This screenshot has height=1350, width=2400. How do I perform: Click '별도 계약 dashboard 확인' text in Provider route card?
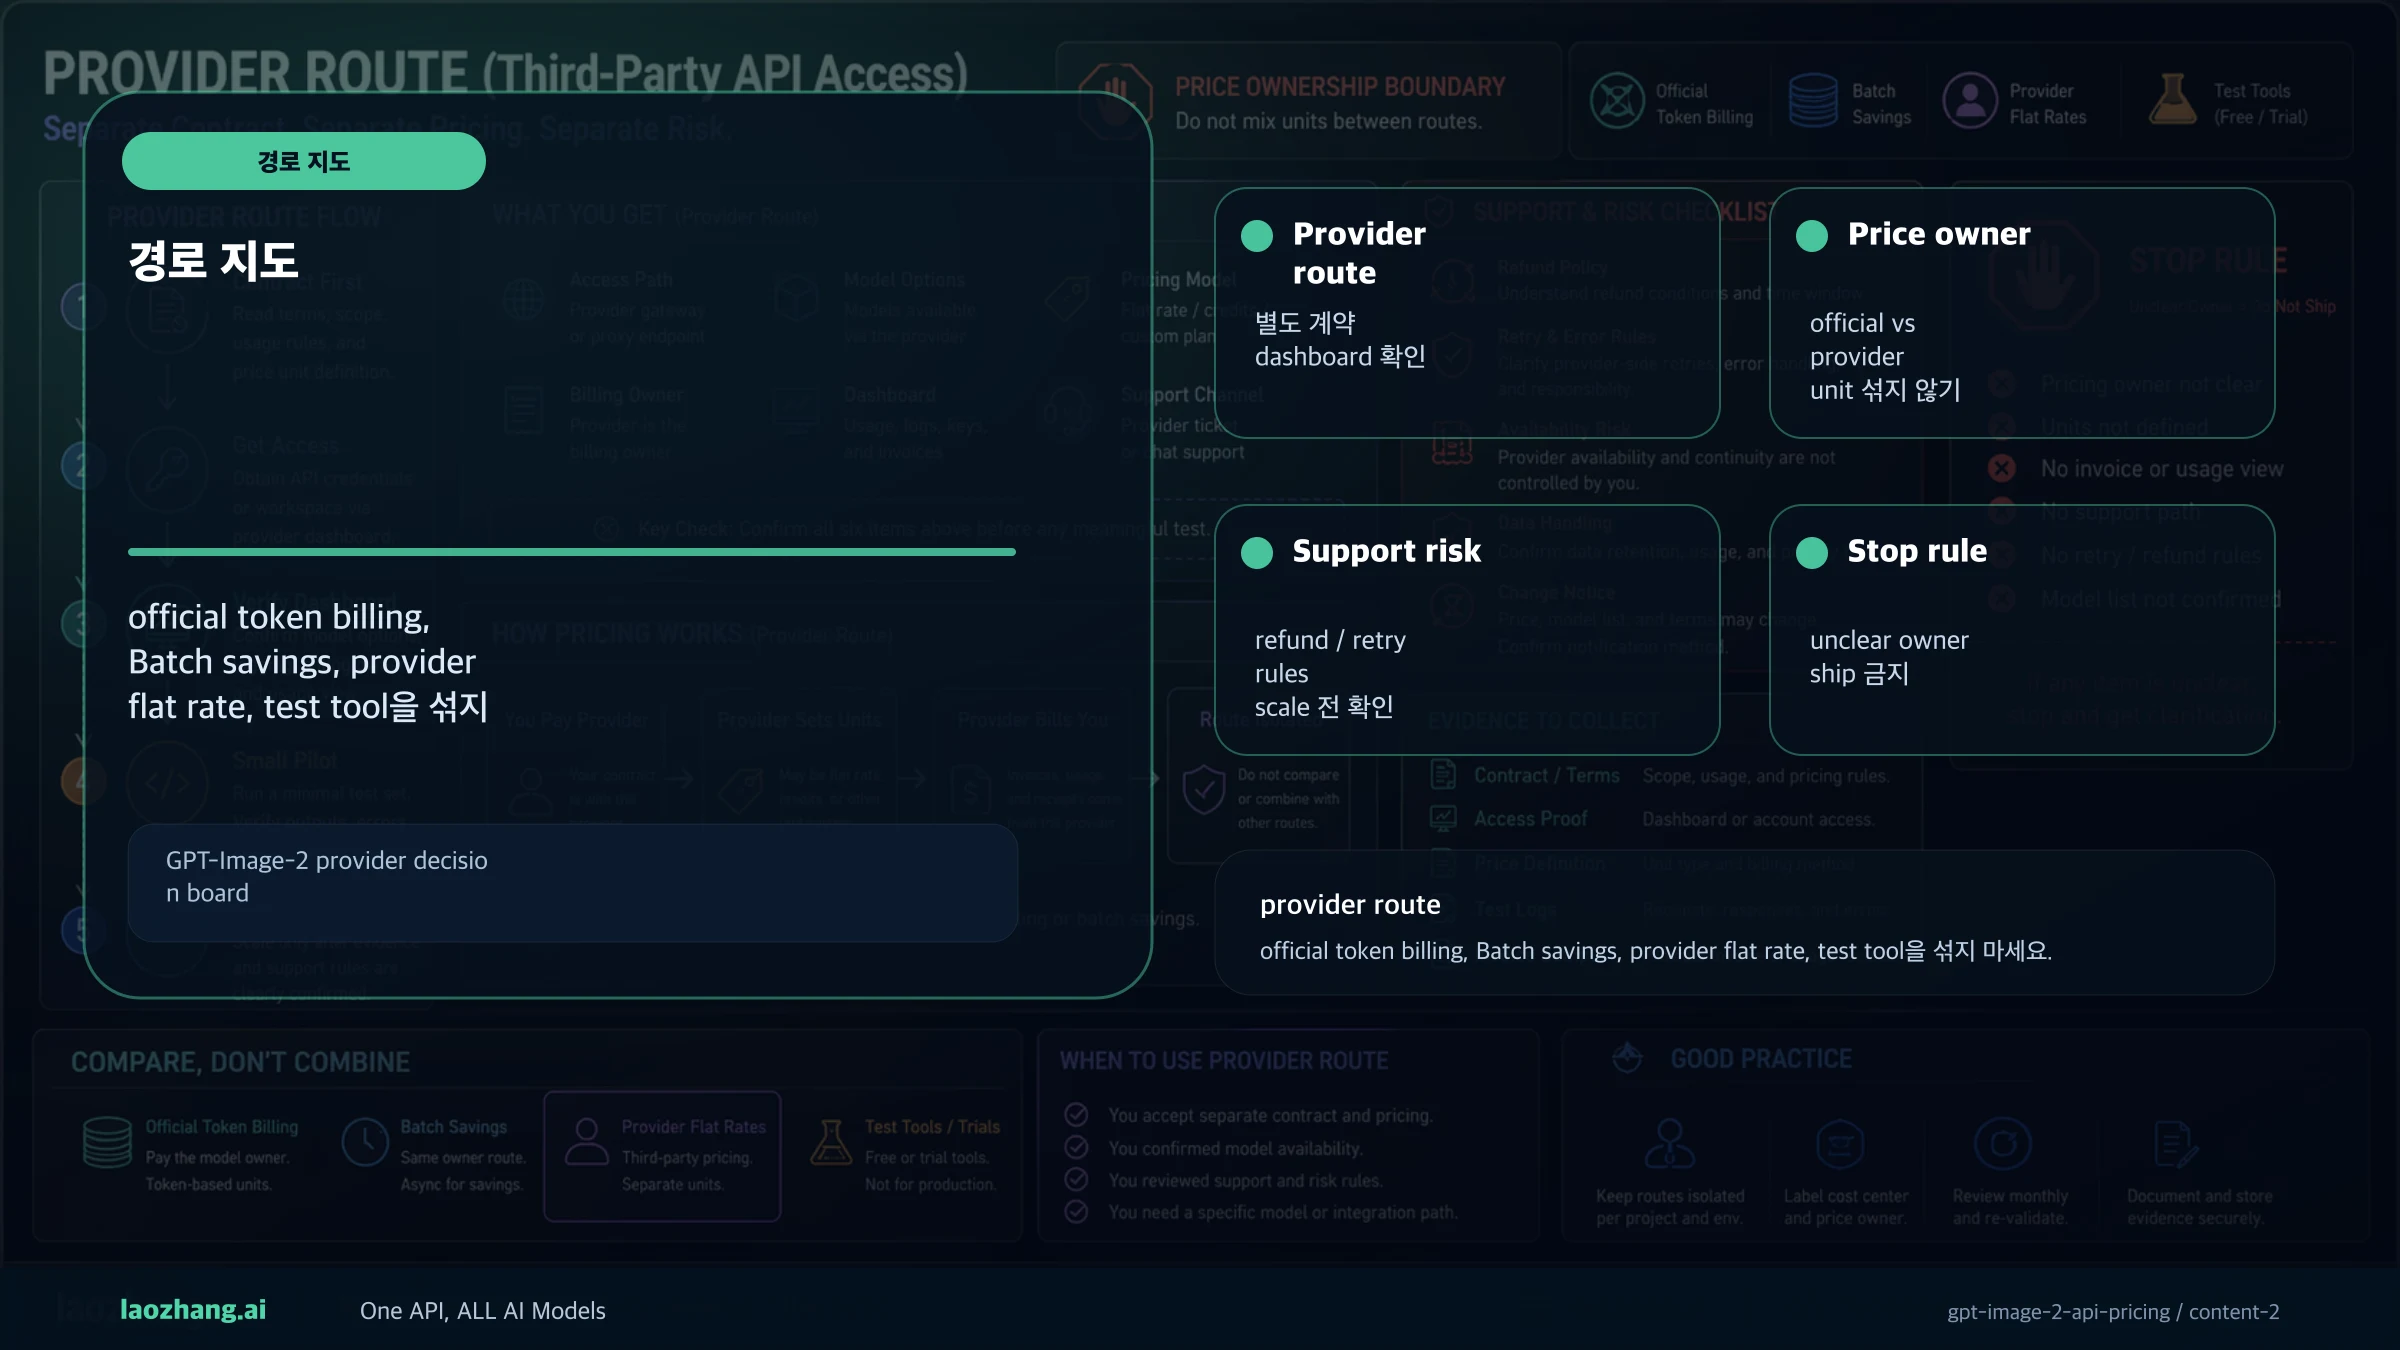coord(1340,340)
